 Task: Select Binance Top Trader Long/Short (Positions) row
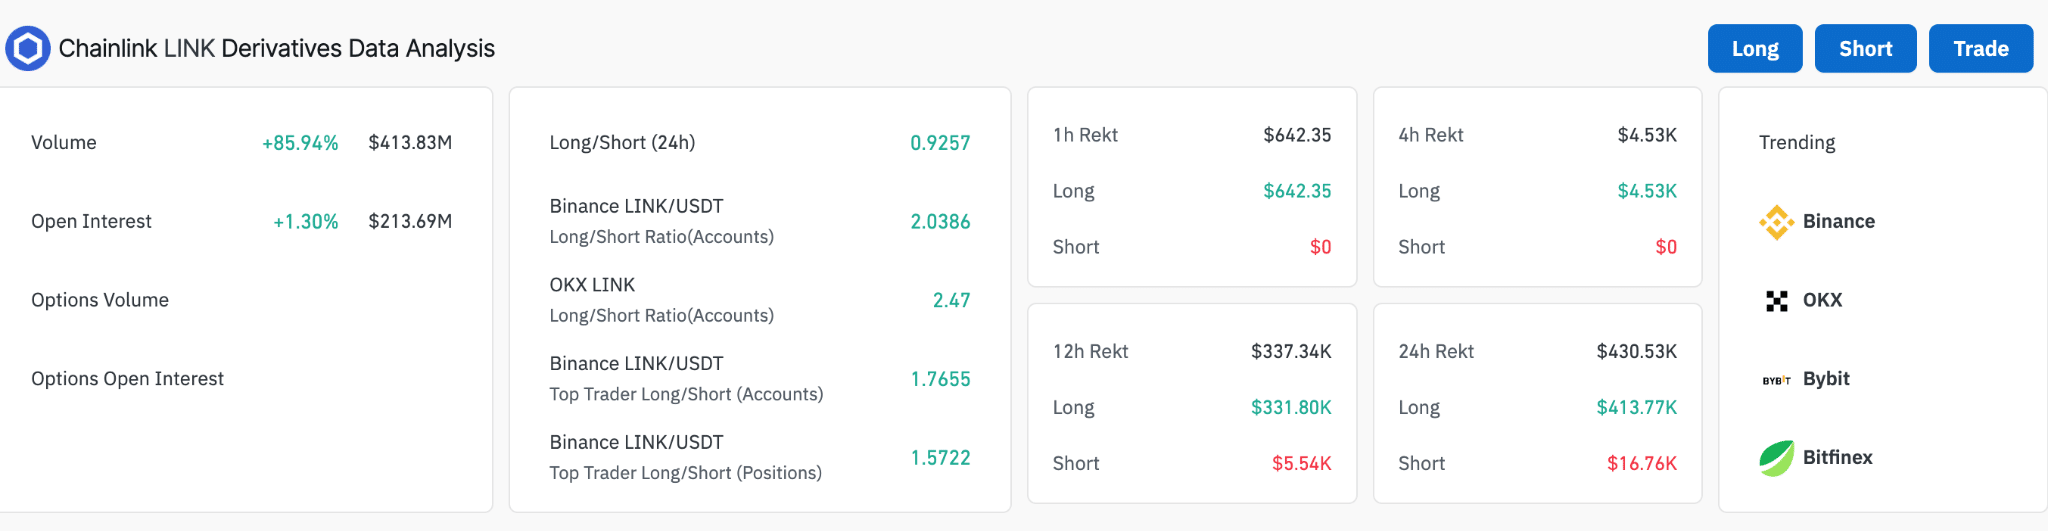point(760,457)
